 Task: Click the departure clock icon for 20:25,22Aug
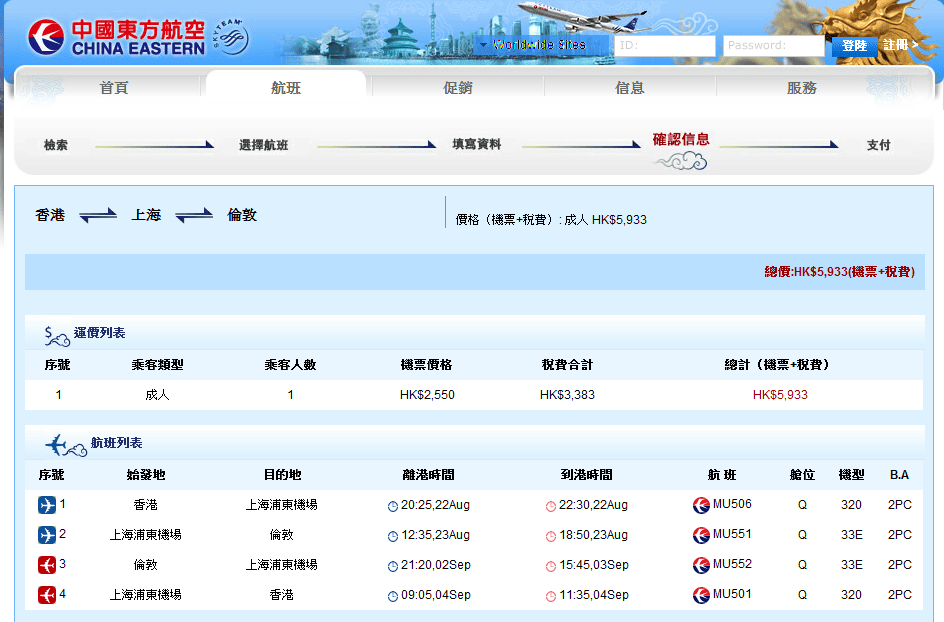pos(393,506)
